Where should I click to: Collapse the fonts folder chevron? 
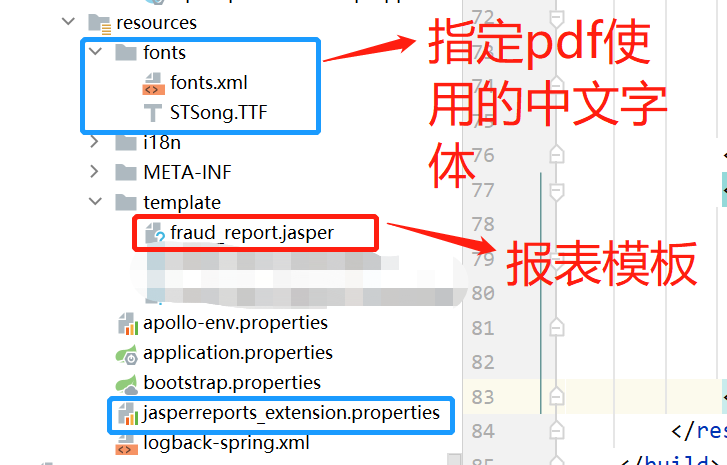(96, 51)
